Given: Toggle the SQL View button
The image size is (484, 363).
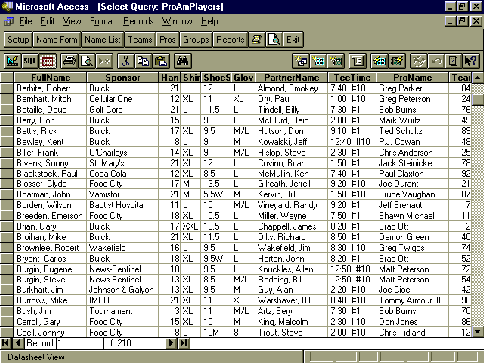Looking at the screenshot, I should point(30,61).
